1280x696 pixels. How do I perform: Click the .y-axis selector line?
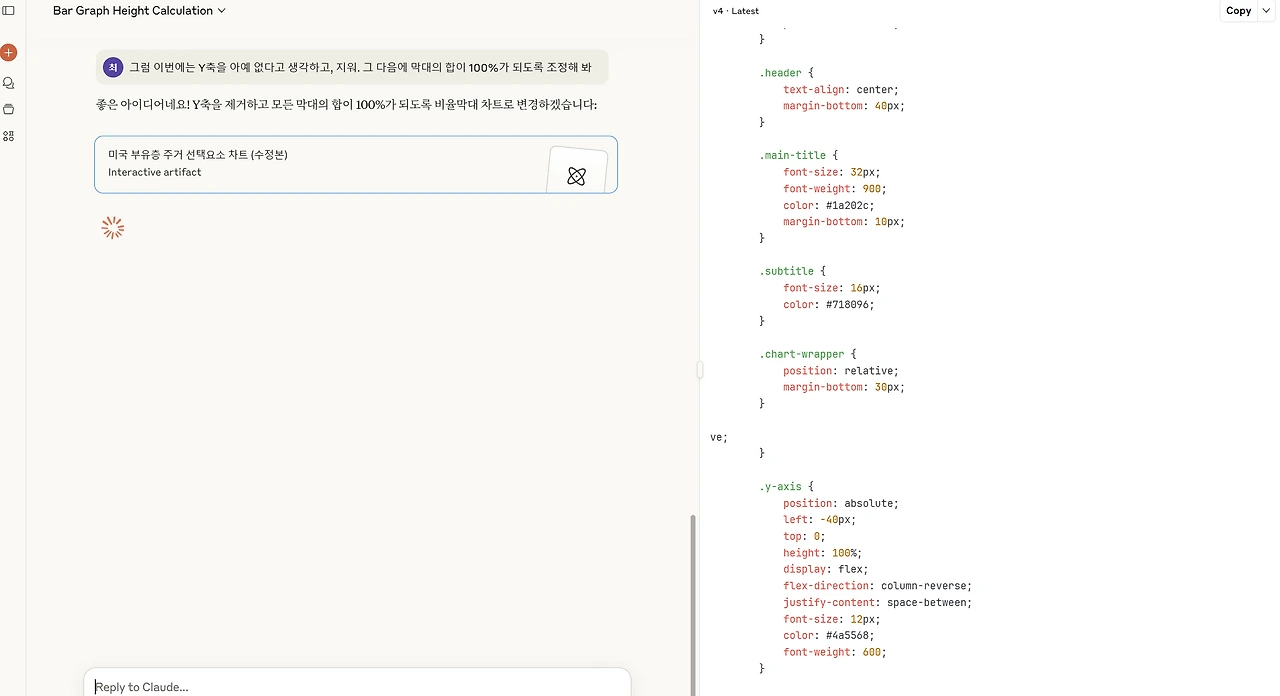786,486
